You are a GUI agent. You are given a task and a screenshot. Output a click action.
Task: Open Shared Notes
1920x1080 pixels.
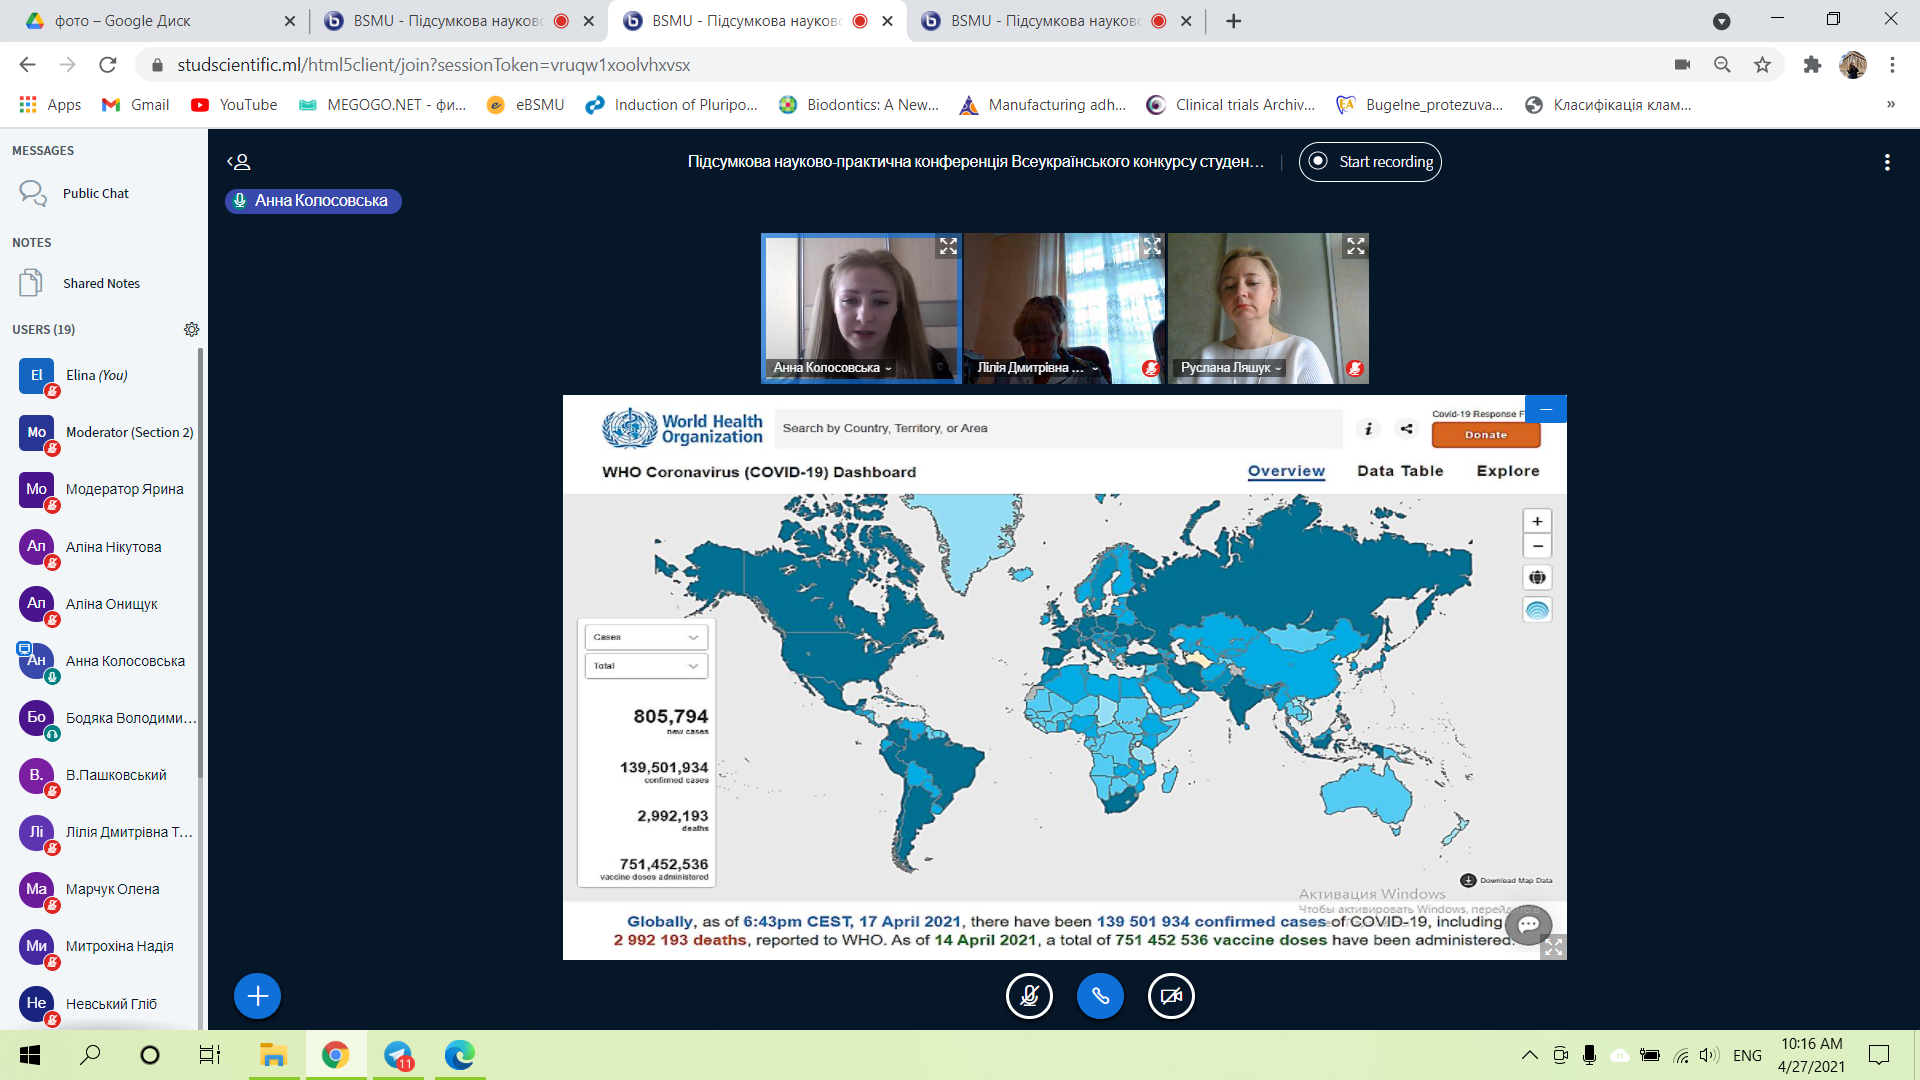(101, 283)
